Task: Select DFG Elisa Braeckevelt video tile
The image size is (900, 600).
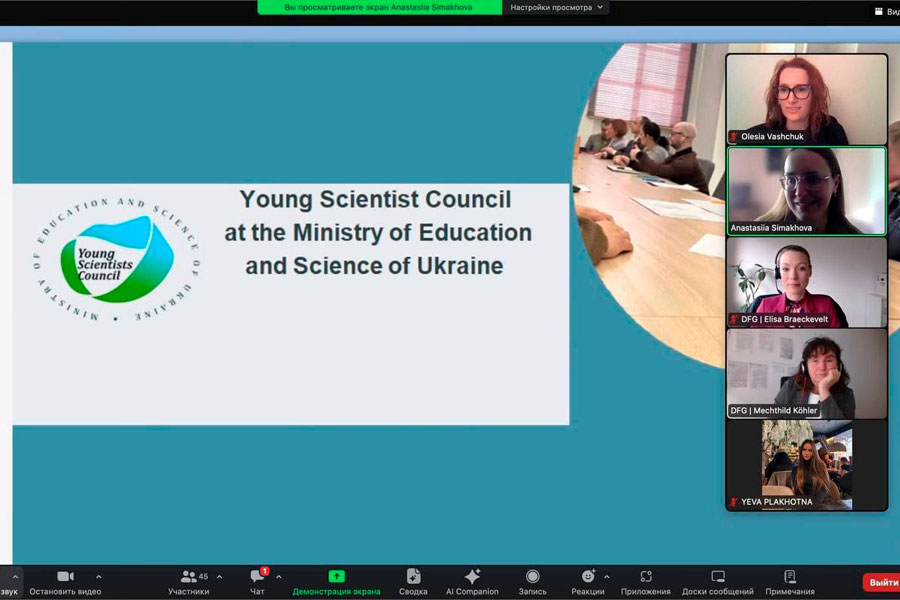Action: [806, 282]
